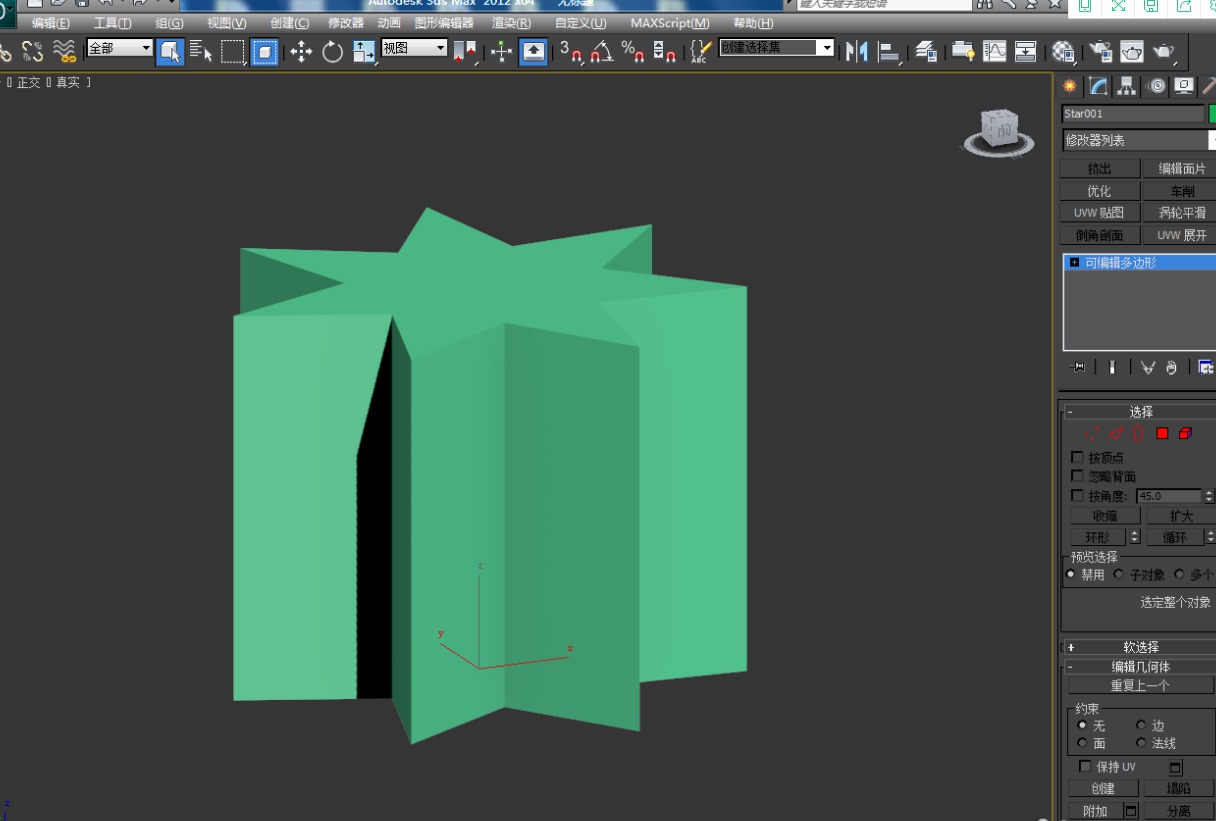
Task: Open the 组(G) menu
Action: click(169, 23)
